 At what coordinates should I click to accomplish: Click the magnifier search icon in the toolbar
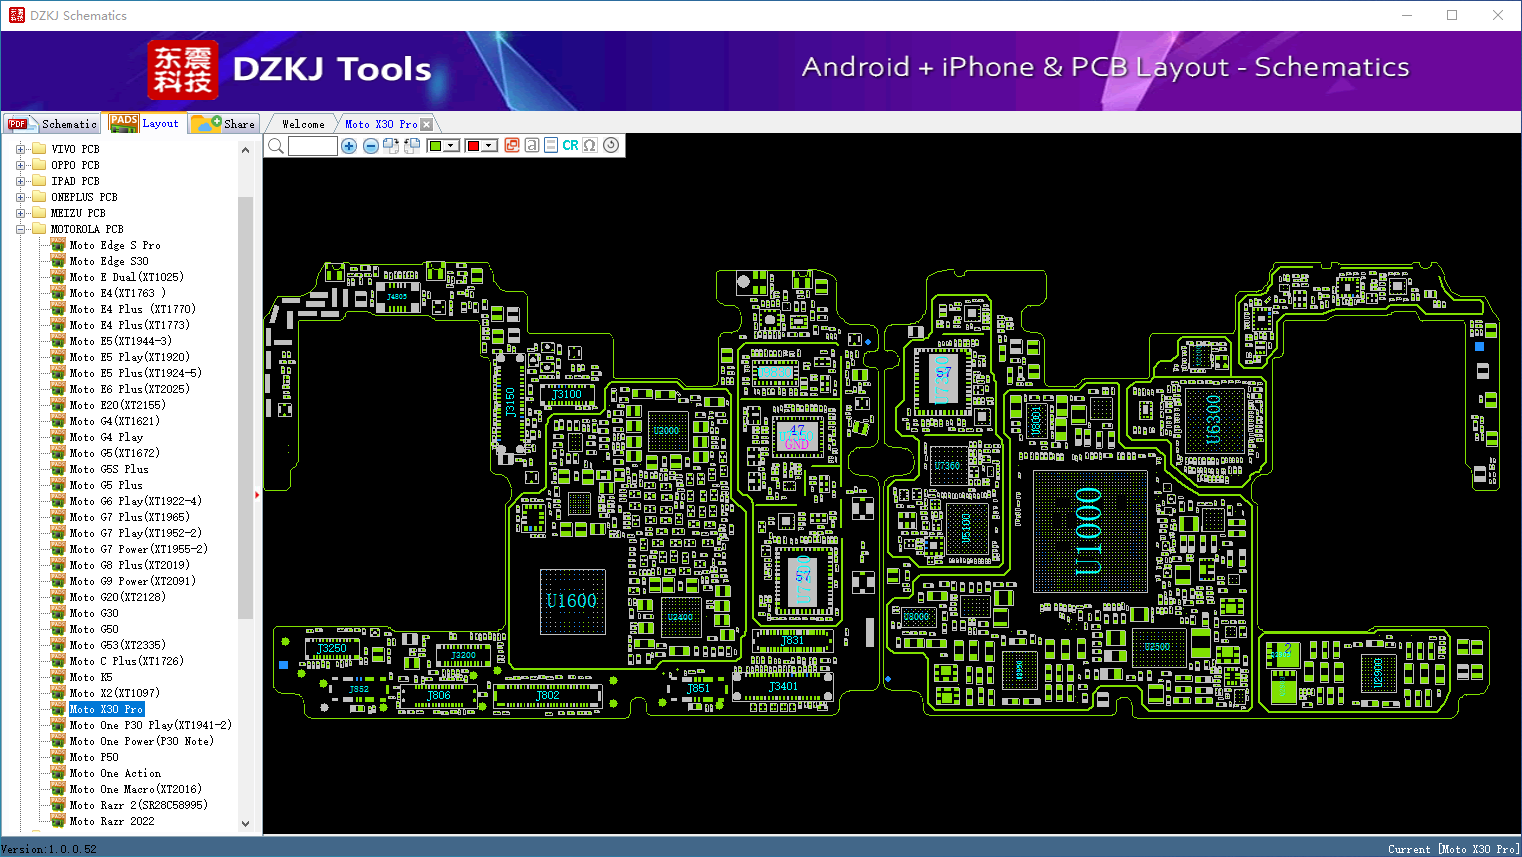pyautogui.click(x=276, y=146)
